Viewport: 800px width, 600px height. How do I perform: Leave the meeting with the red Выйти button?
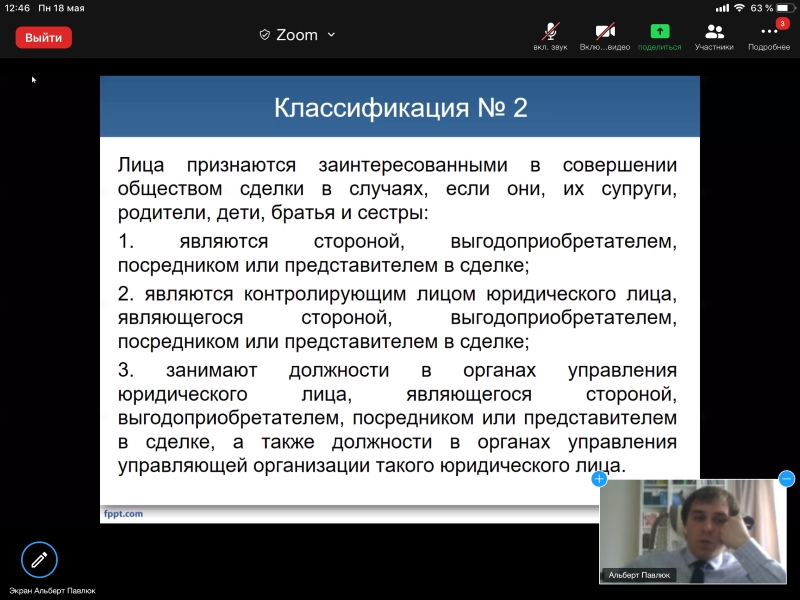(x=43, y=38)
